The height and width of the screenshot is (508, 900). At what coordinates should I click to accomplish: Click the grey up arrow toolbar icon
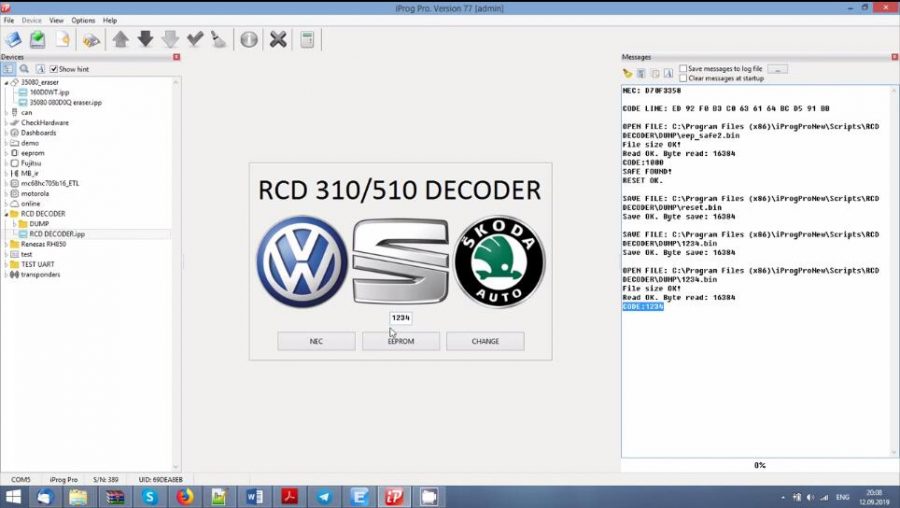pyautogui.click(x=121, y=39)
